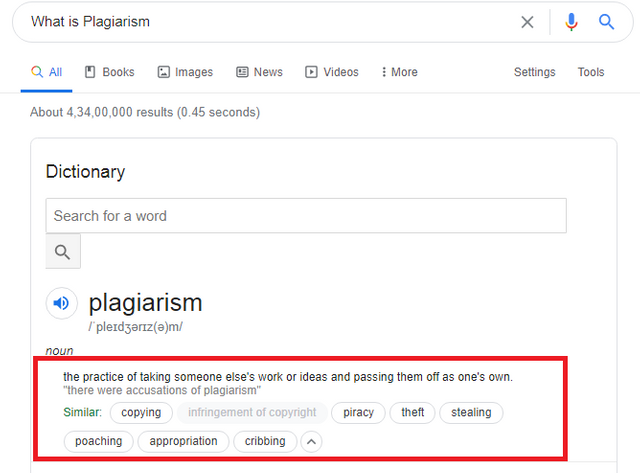
Task: Select the synonym chip infringement of copyright
Action: 252,413
